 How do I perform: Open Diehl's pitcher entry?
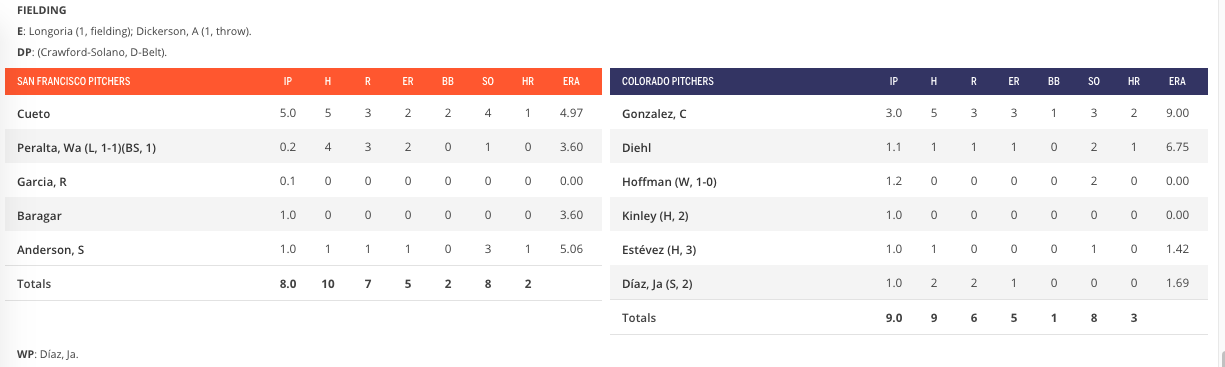pyautogui.click(x=635, y=148)
